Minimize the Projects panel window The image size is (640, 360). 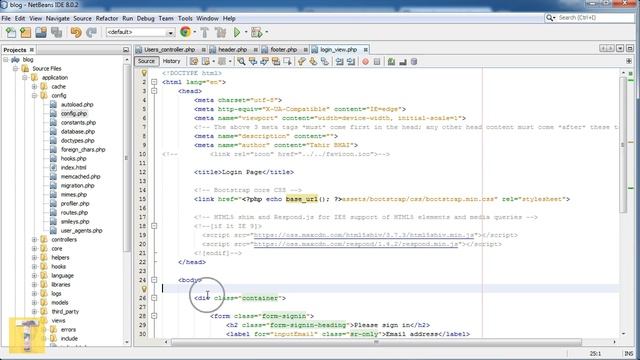pos(126,49)
